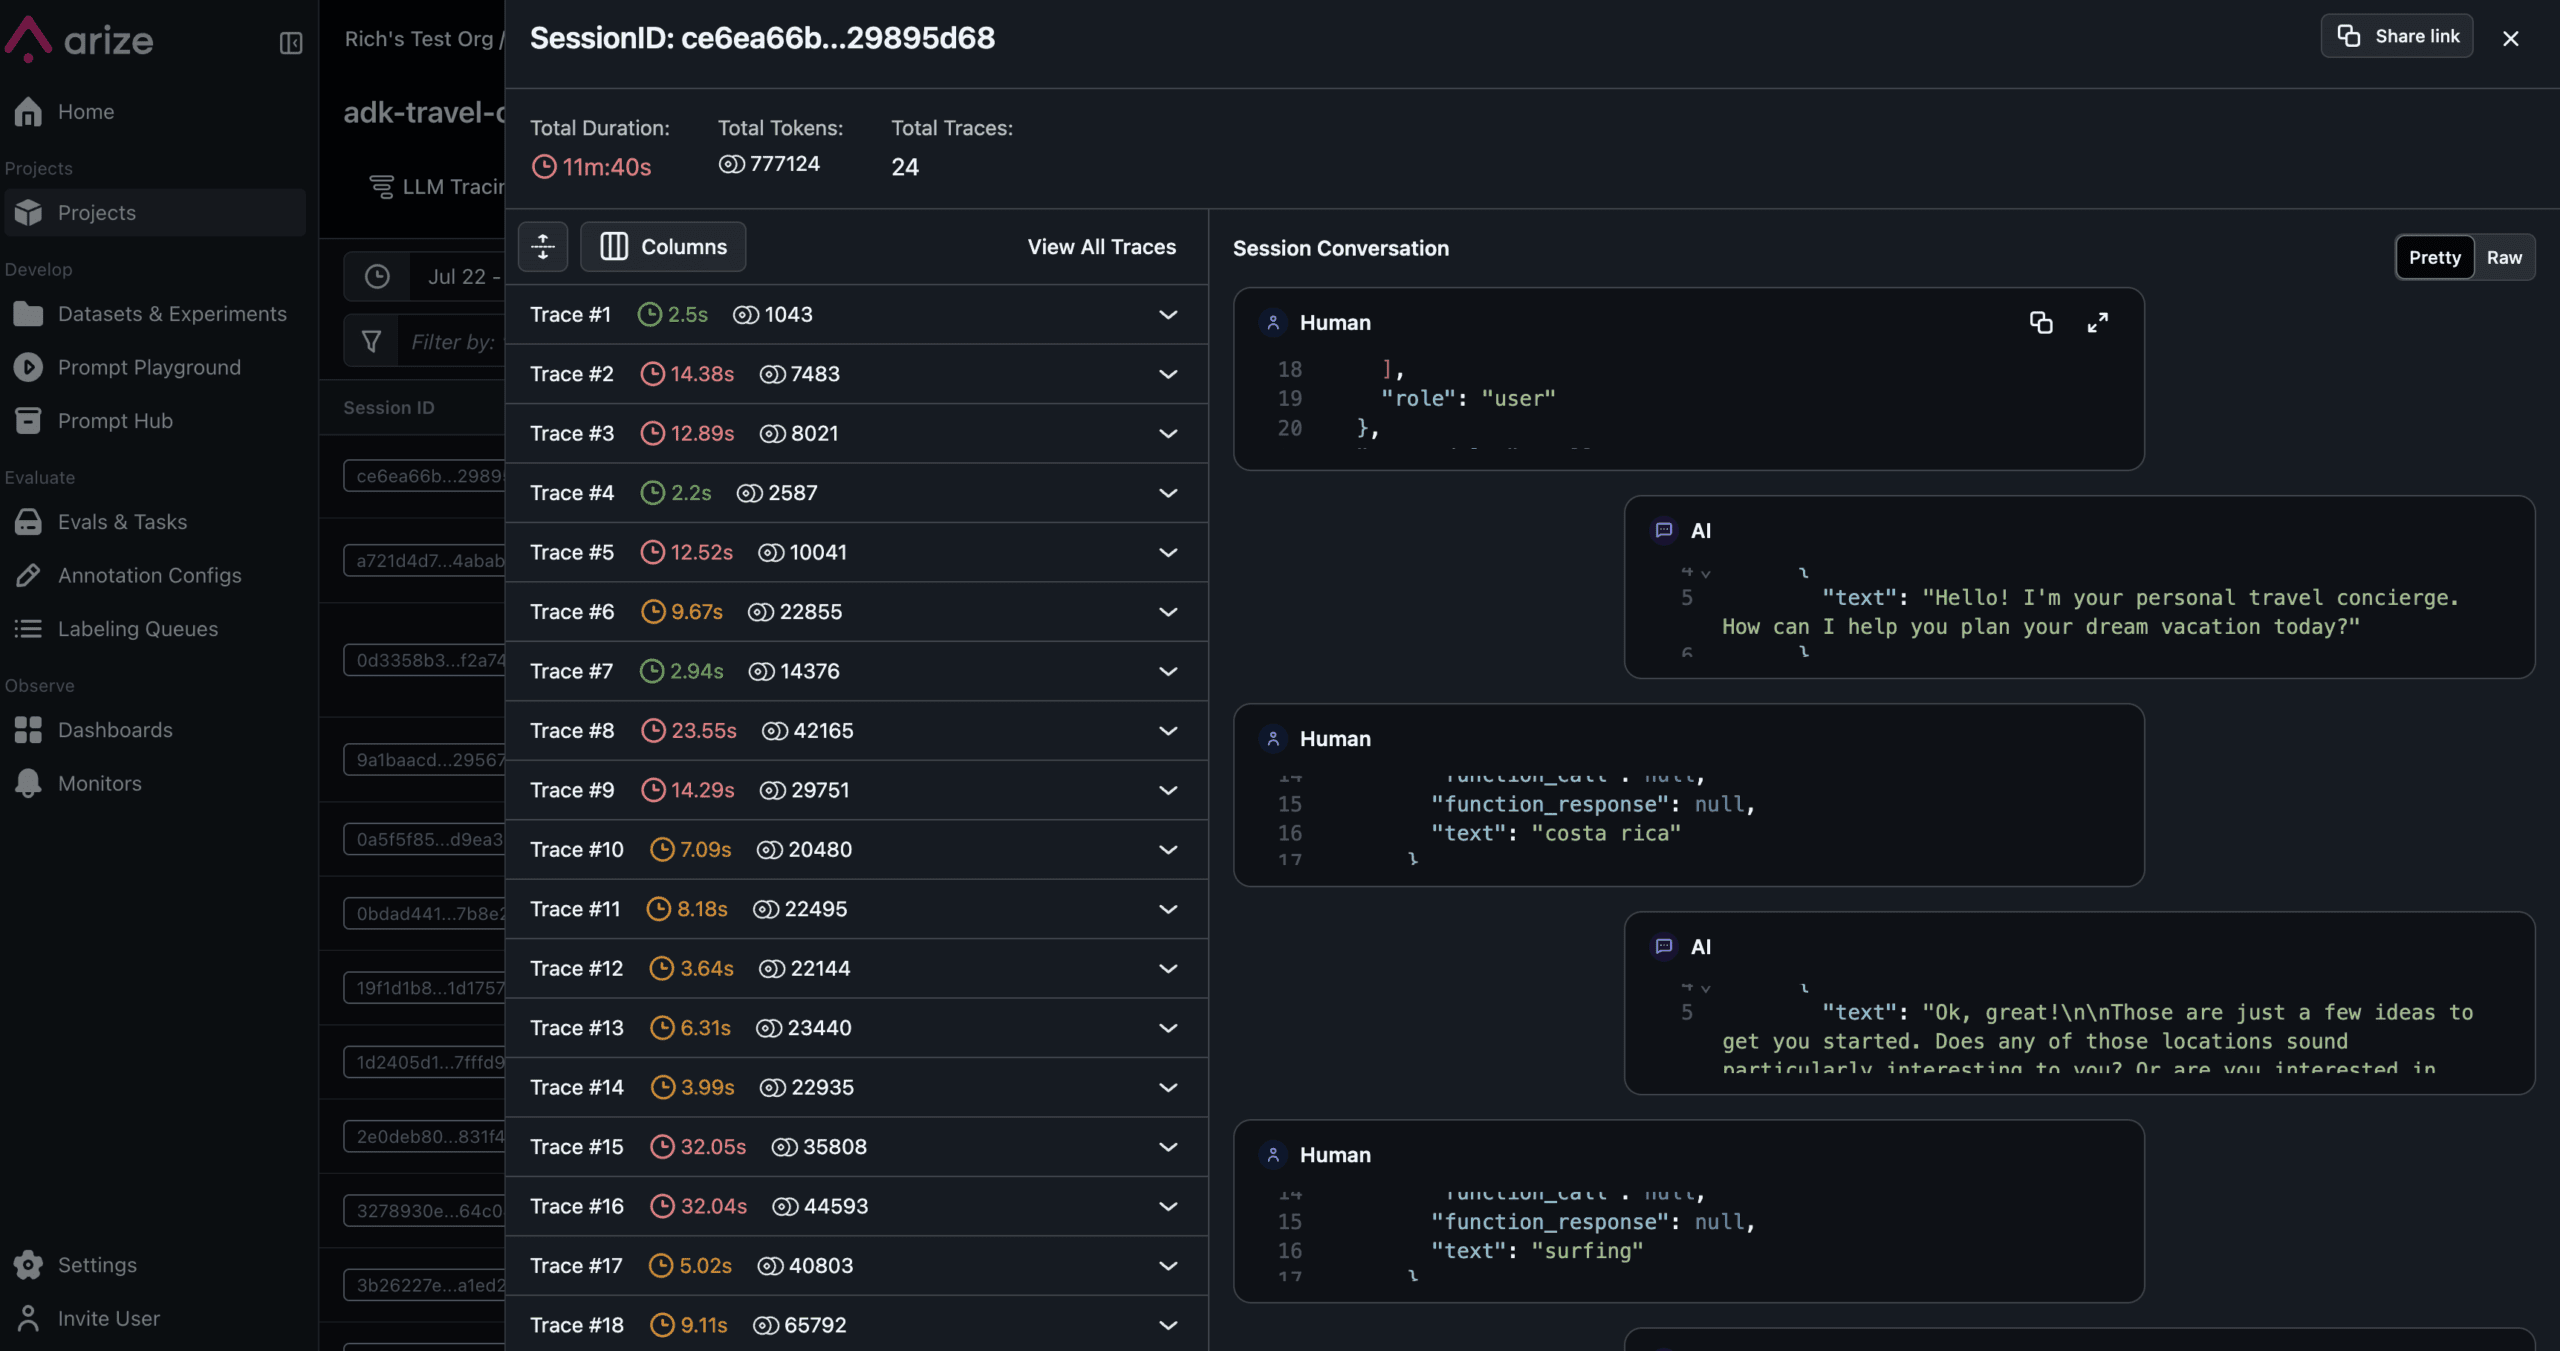Open Monitors bell icon item
Image resolution: width=2560 pixels, height=1351 pixels.
tap(99, 783)
